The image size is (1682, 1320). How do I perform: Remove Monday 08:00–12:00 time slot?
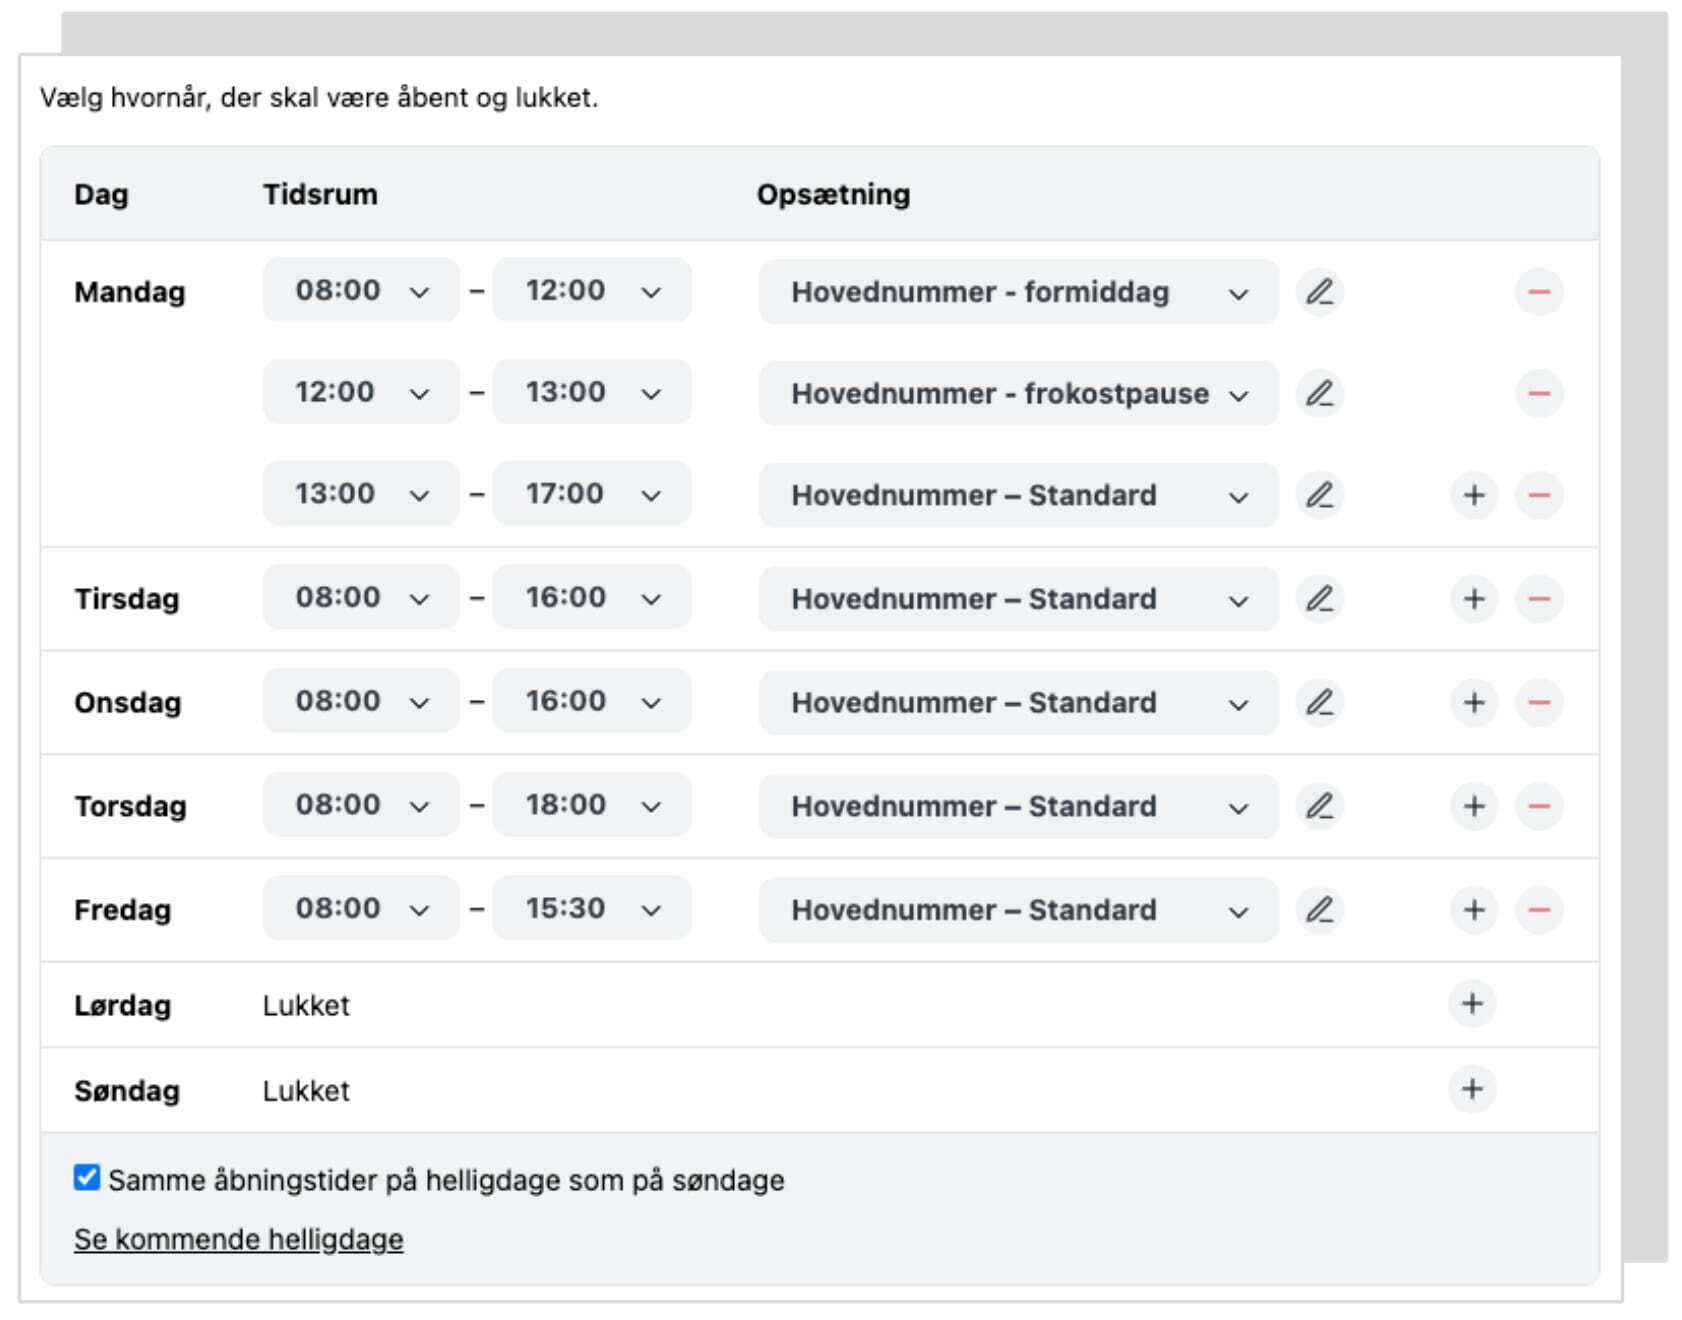[x=1539, y=292]
